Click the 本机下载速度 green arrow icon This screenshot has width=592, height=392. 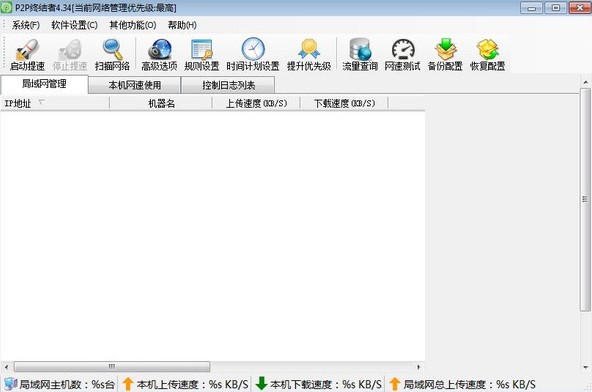pos(261,384)
